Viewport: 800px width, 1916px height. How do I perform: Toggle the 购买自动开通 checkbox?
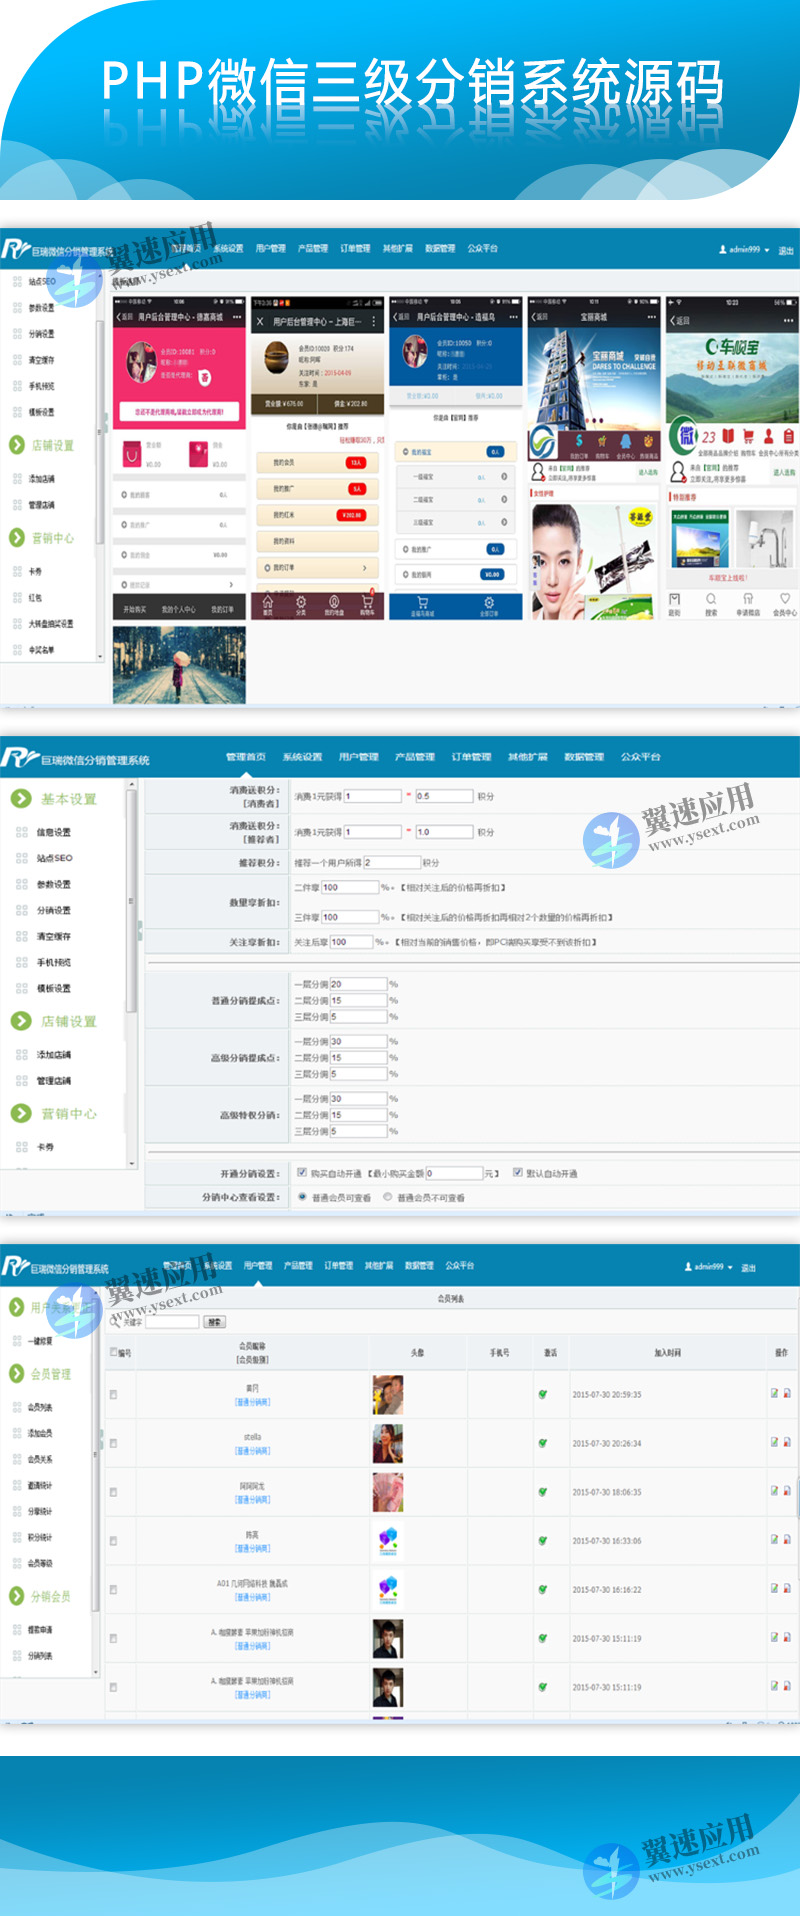(302, 1172)
